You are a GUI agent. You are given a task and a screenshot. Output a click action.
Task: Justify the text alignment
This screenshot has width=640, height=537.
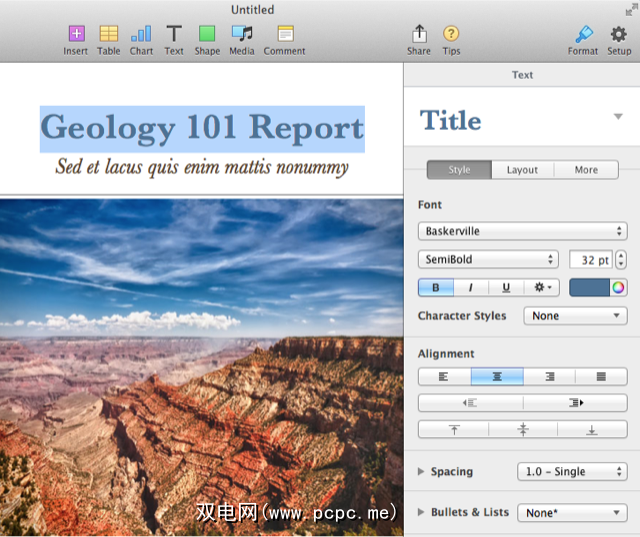click(601, 377)
